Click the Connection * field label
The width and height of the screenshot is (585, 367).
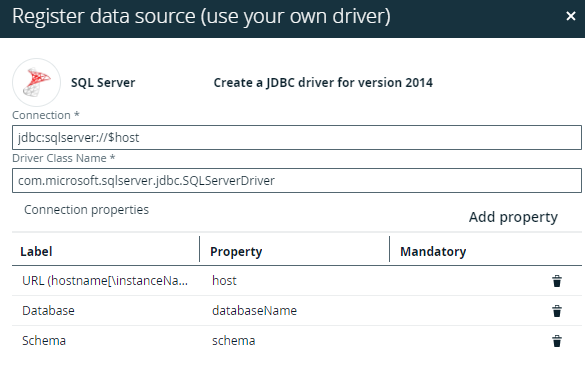[x=46, y=115]
